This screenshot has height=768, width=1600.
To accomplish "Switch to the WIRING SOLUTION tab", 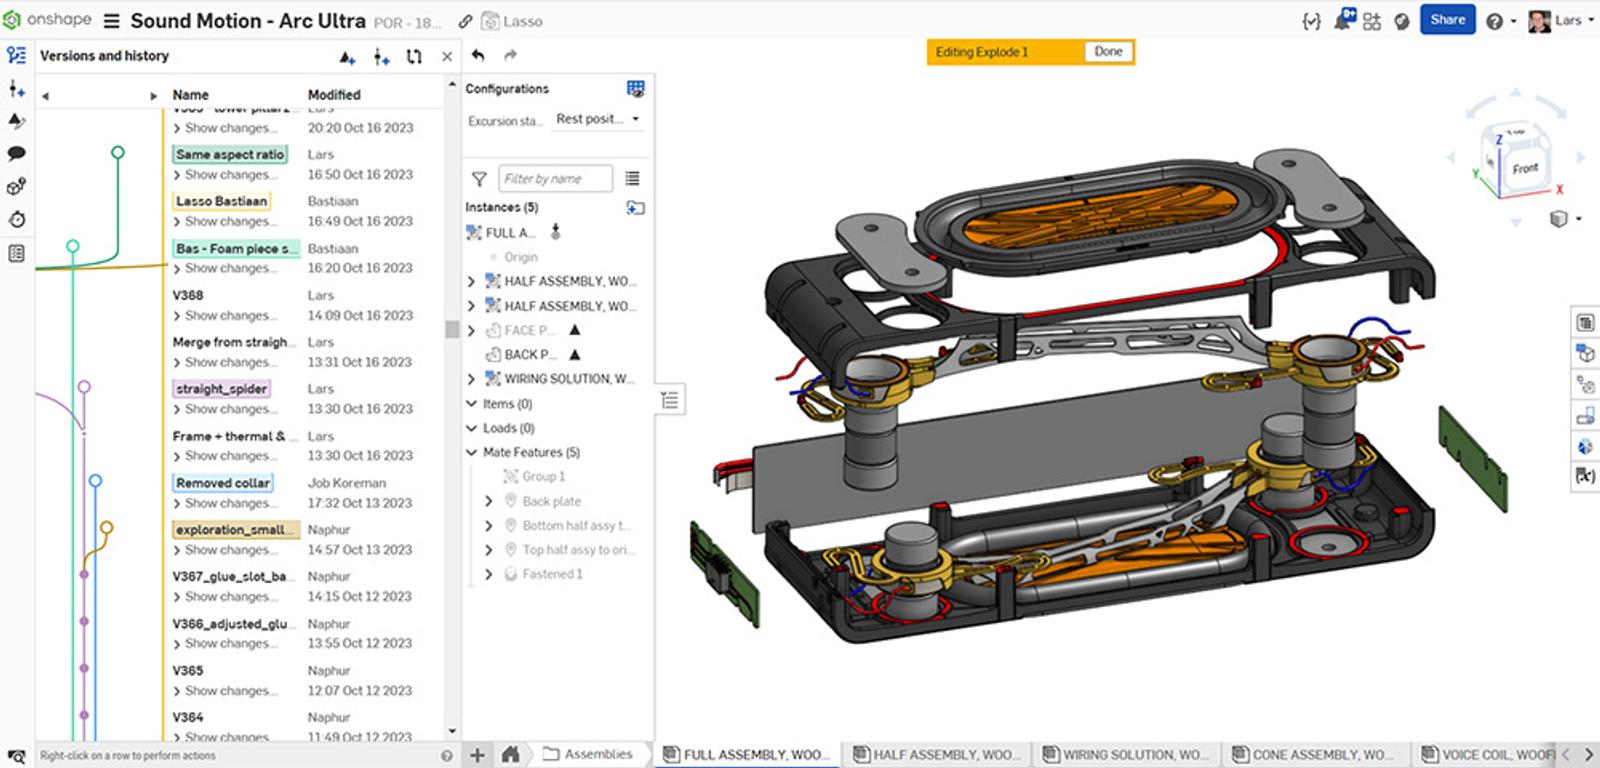I will coord(1125,755).
